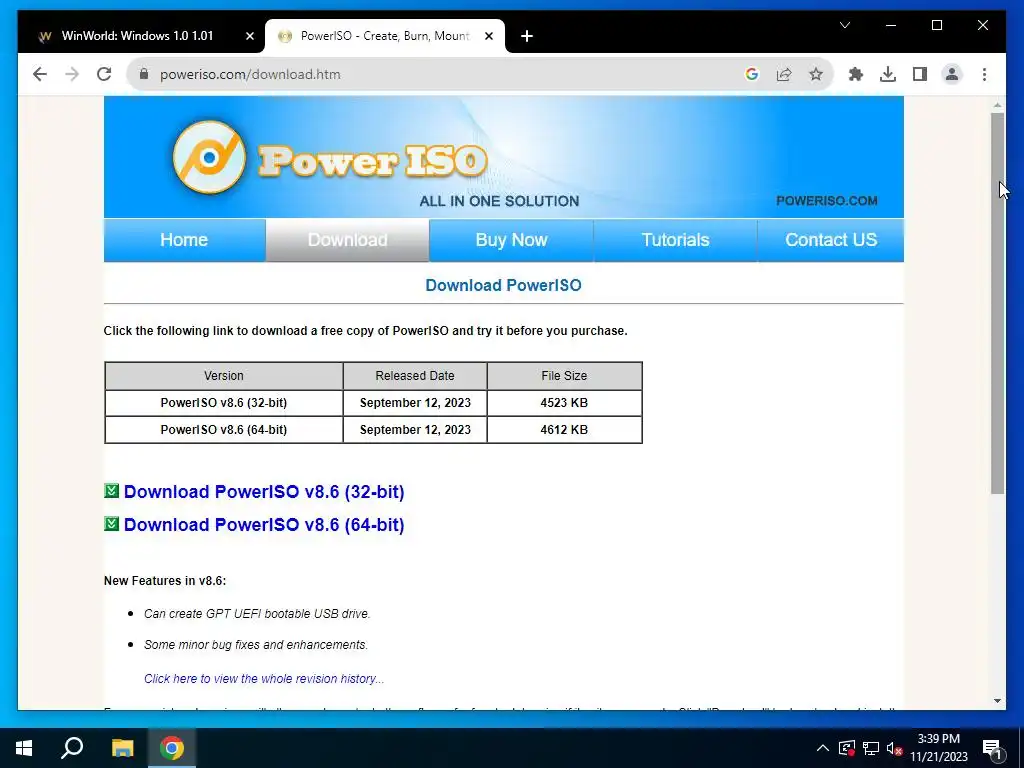Click Download PowerISO v8.6 (32-bit) link
Image resolution: width=1024 pixels, height=768 pixels.
(264, 492)
